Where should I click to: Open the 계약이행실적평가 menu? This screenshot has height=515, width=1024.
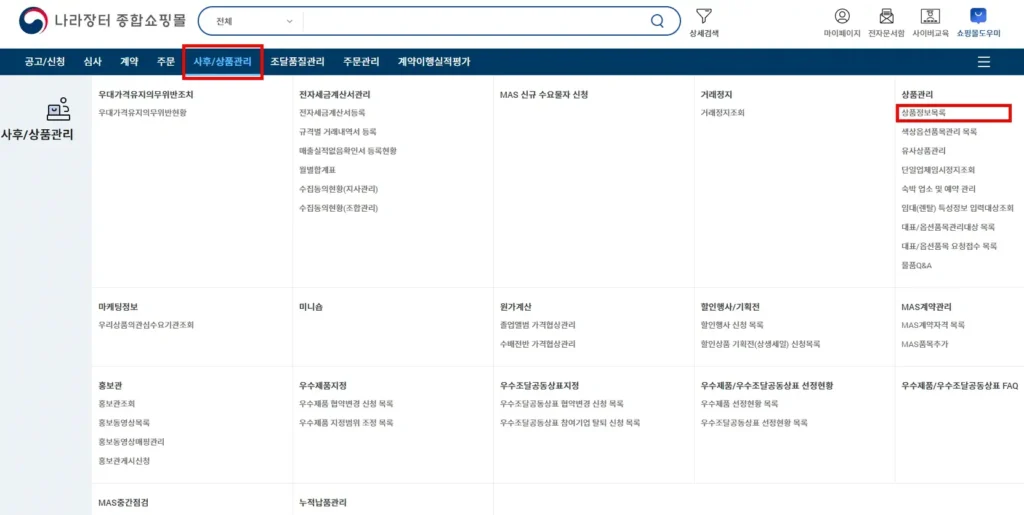tap(433, 62)
